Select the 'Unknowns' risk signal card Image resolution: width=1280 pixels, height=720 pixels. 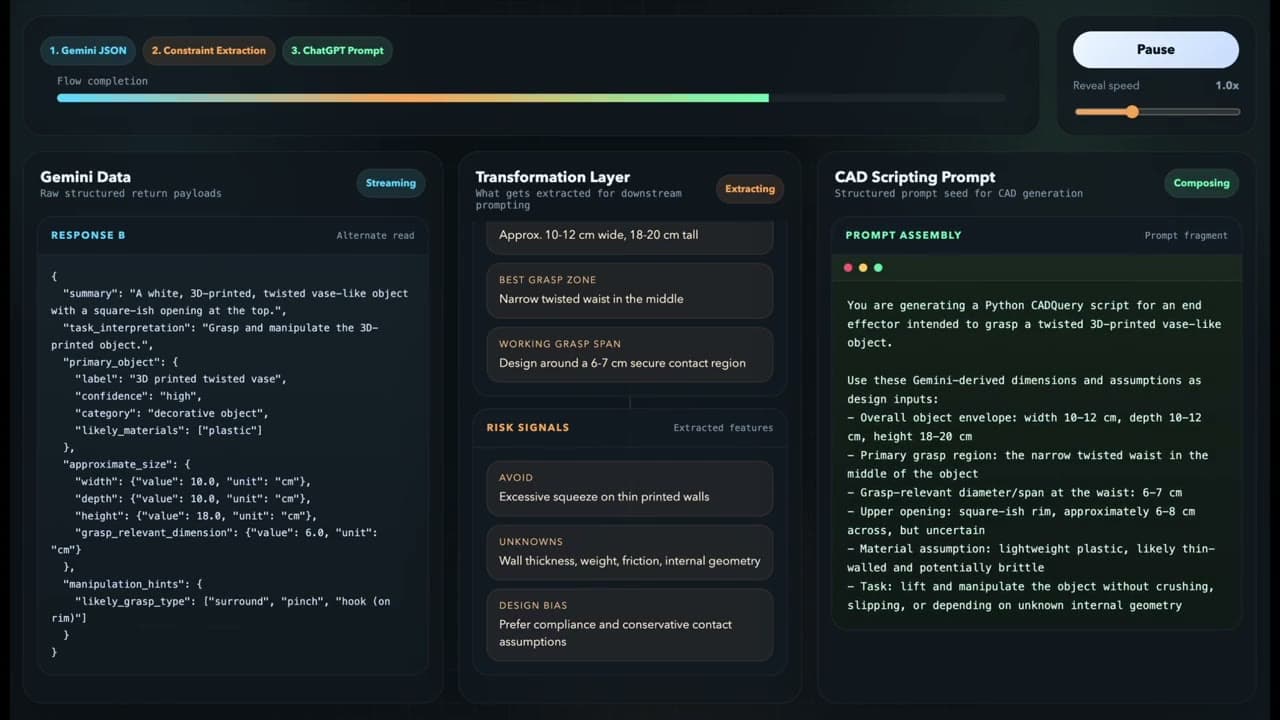pyautogui.click(x=630, y=552)
